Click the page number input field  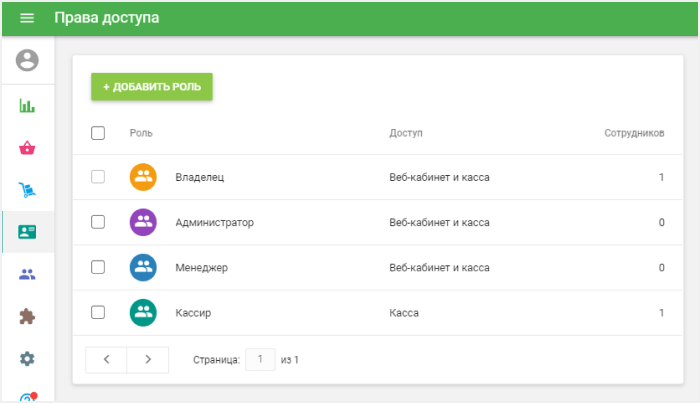point(260,359)
